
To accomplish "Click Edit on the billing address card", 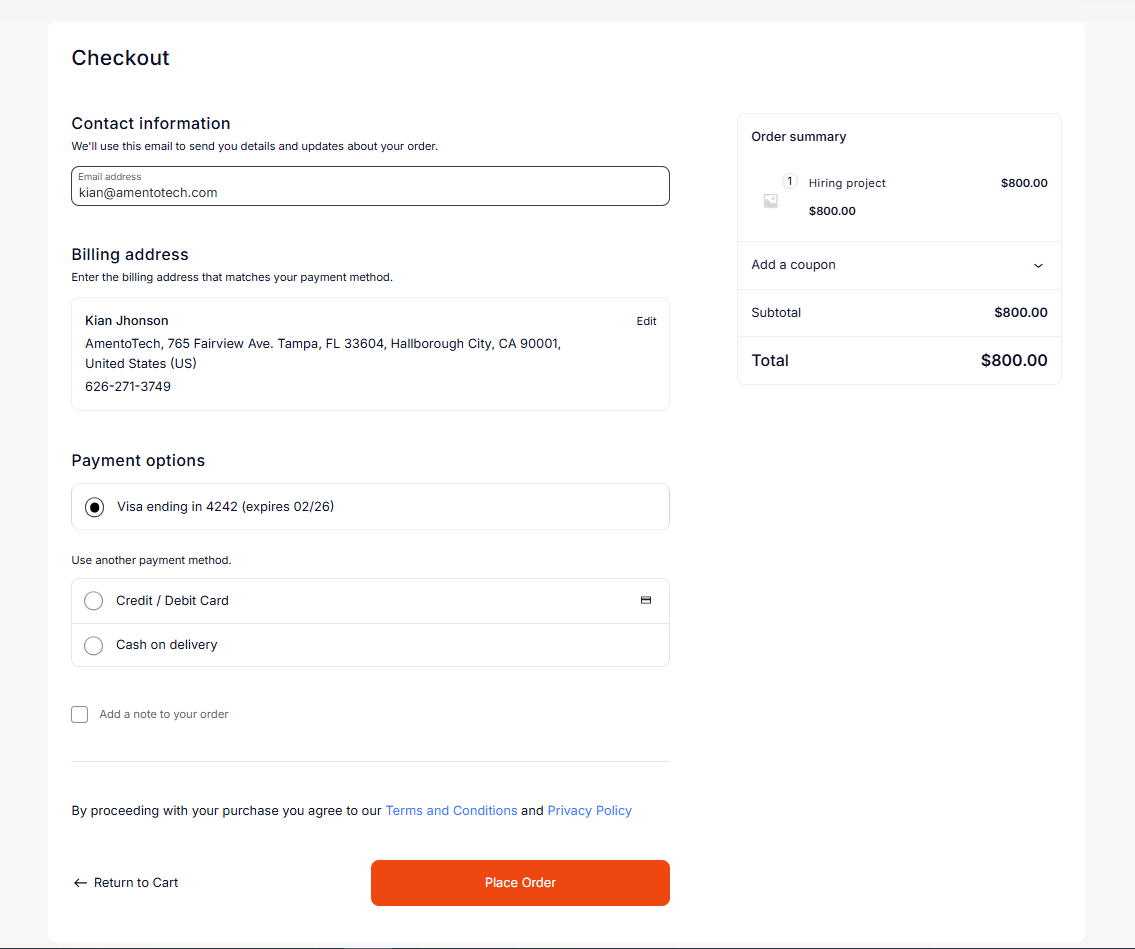I will click(x=646, y=321).
